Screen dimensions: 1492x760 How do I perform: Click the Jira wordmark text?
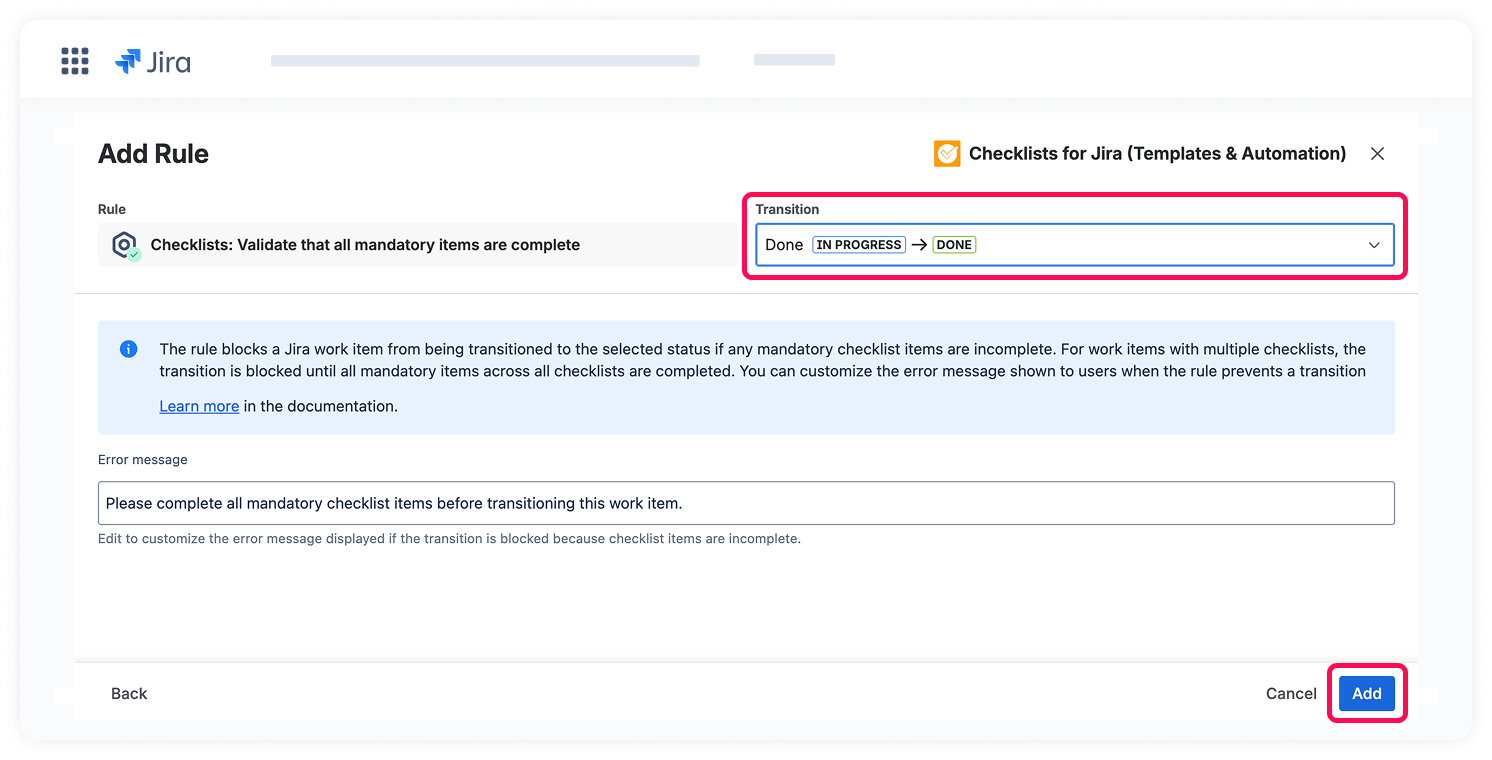click(168, 62)
